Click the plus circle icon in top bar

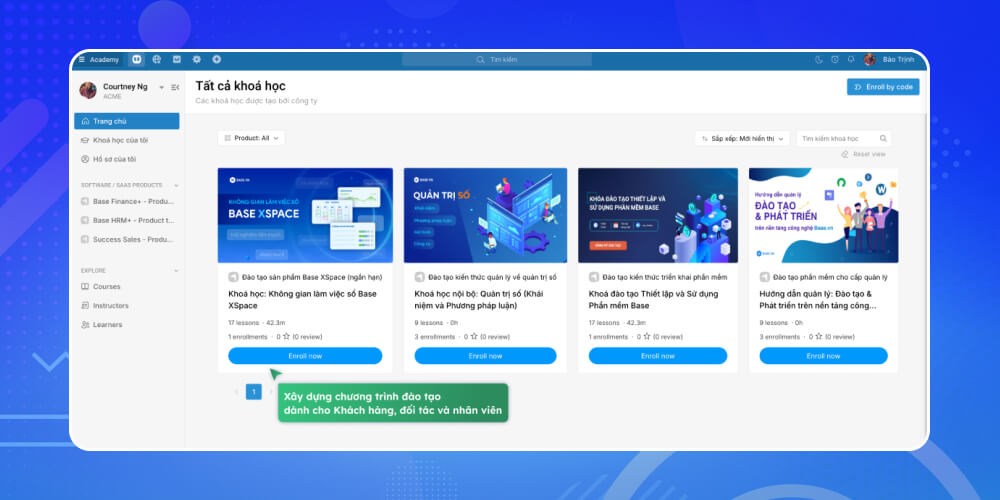[x=216, y=60]
